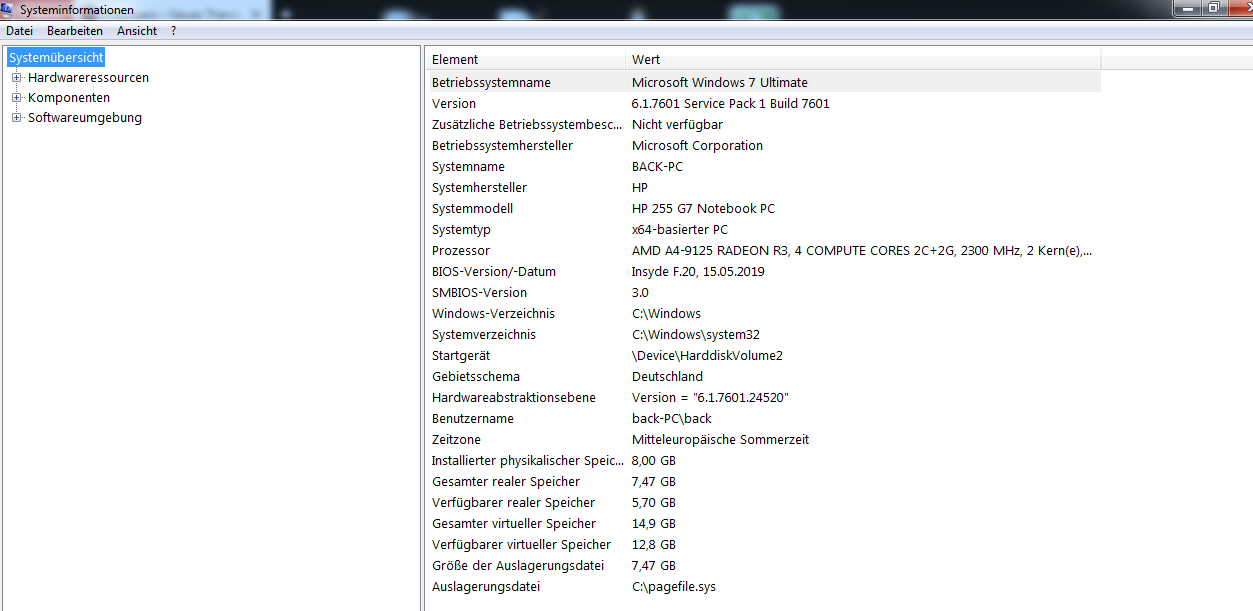Click the Element column header

click(525, 59)
